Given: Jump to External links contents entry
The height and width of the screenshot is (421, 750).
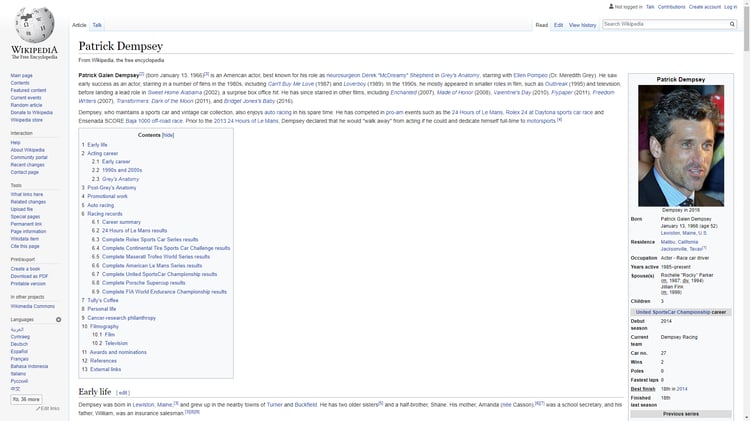Looking at the screenshot, I should pyautogui.click(x=105, y=369).
